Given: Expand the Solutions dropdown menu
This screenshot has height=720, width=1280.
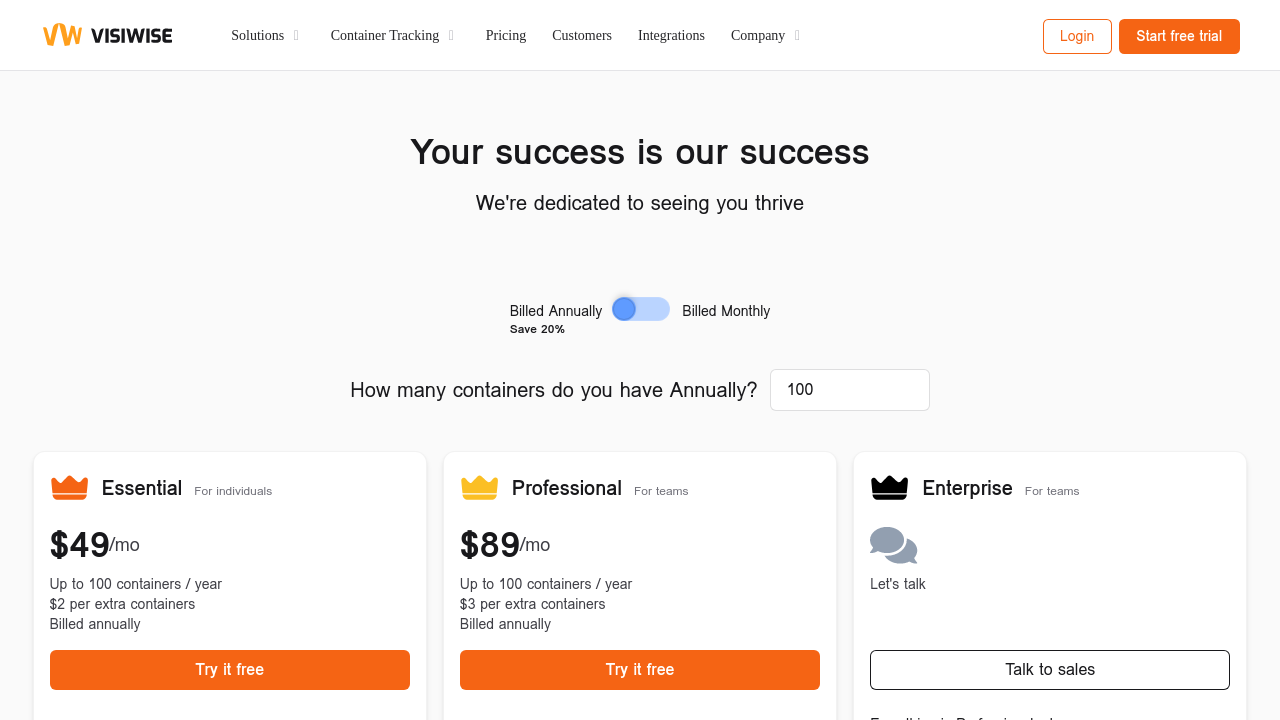Looking at the screenshot, I should pos(265,36).
